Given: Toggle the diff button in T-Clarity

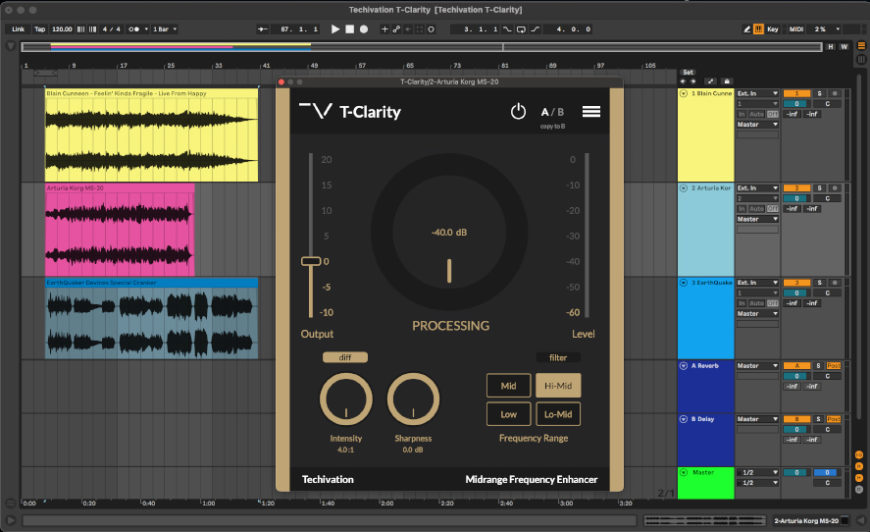Looking at the screenshot, I should tap(345, 357).
